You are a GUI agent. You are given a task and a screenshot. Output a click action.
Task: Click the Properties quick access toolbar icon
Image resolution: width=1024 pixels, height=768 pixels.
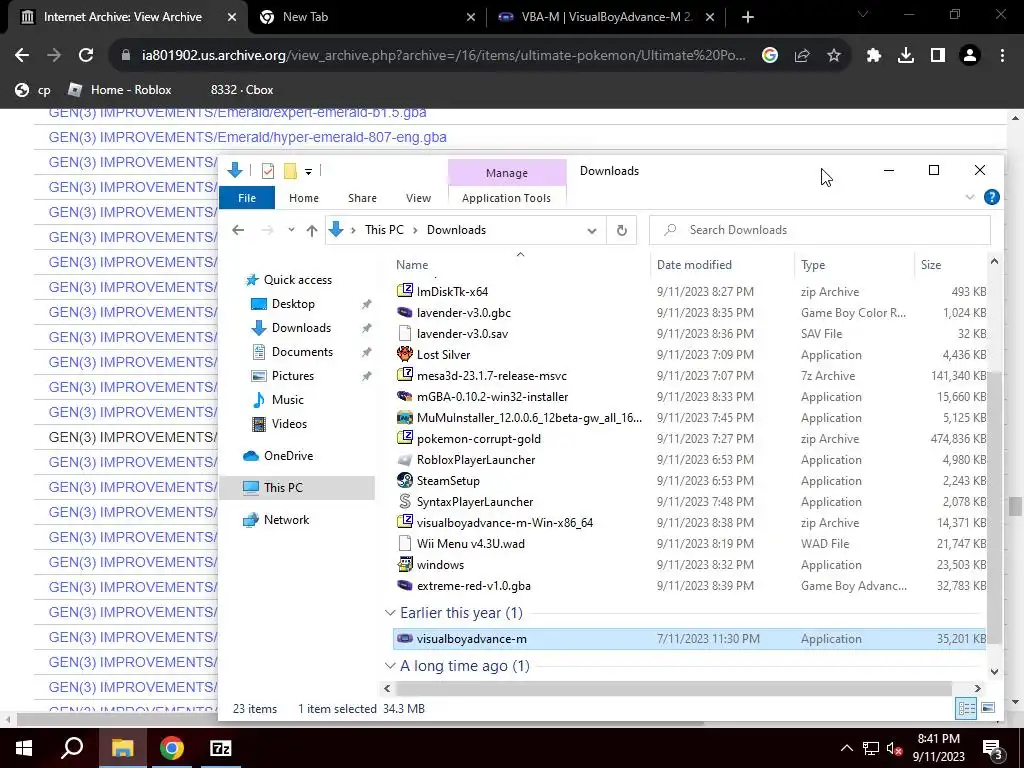click(268, 171)
